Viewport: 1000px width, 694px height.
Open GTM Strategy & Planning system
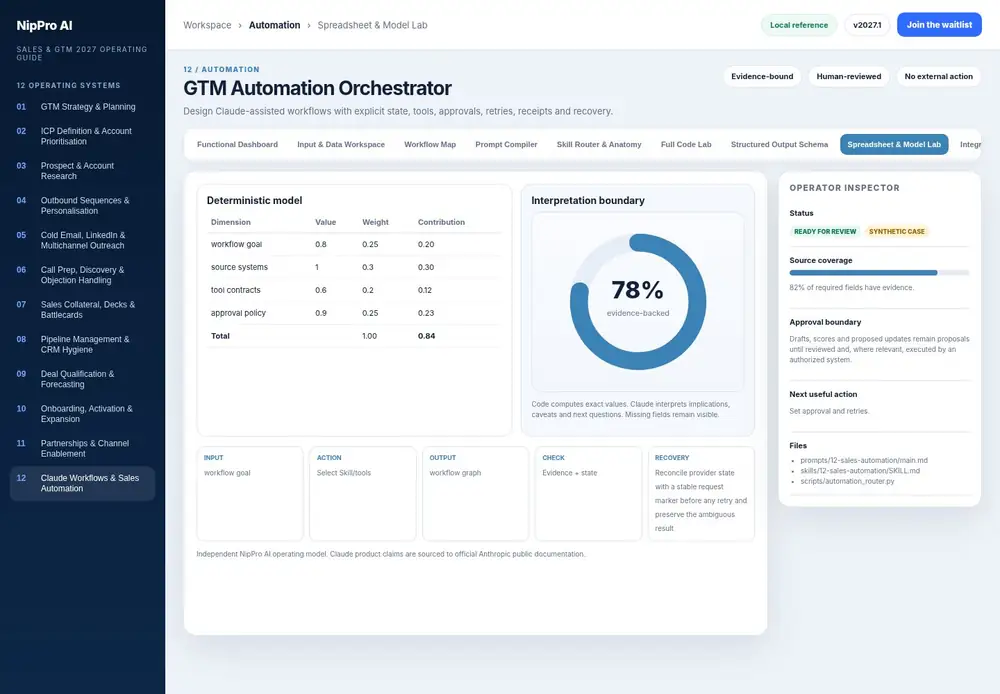82,107
